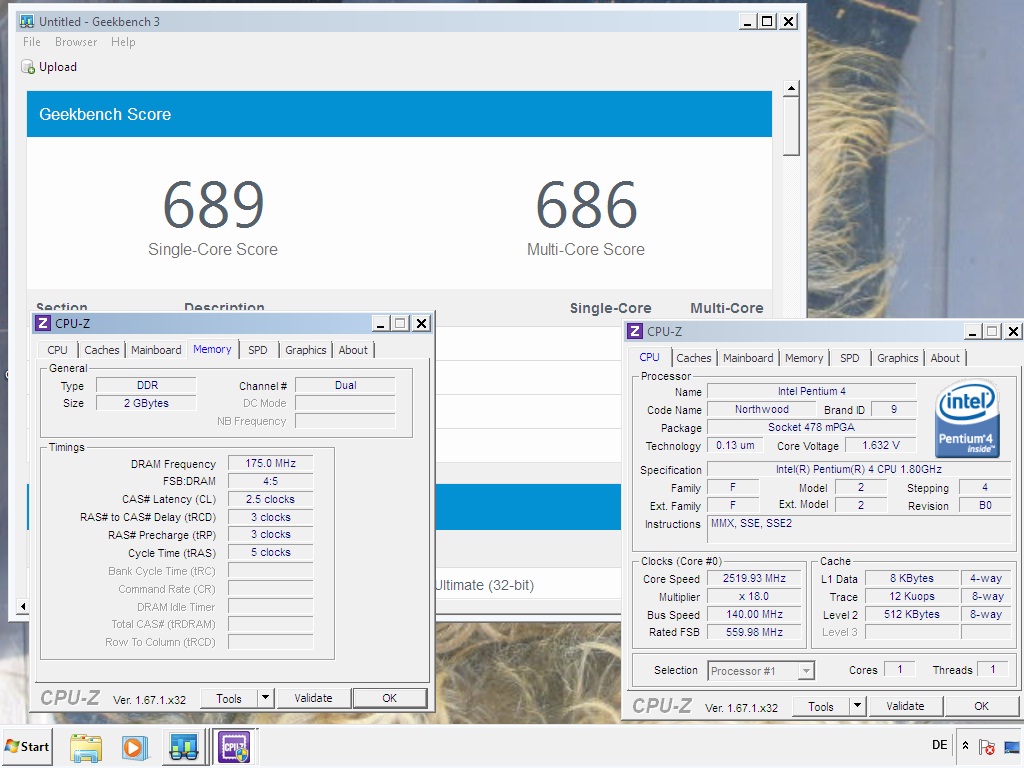Viewport: 1024px width, 768px height.
Task: Click OK in Memory CPU-Z window
Action: point(390,699)
